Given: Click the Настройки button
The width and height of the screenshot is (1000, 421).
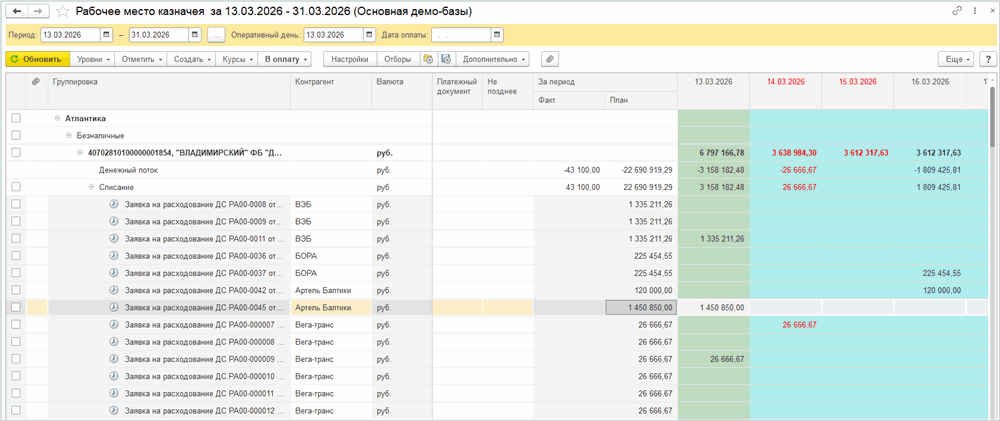Looking at the screenshot, I should tap(348, 59).
